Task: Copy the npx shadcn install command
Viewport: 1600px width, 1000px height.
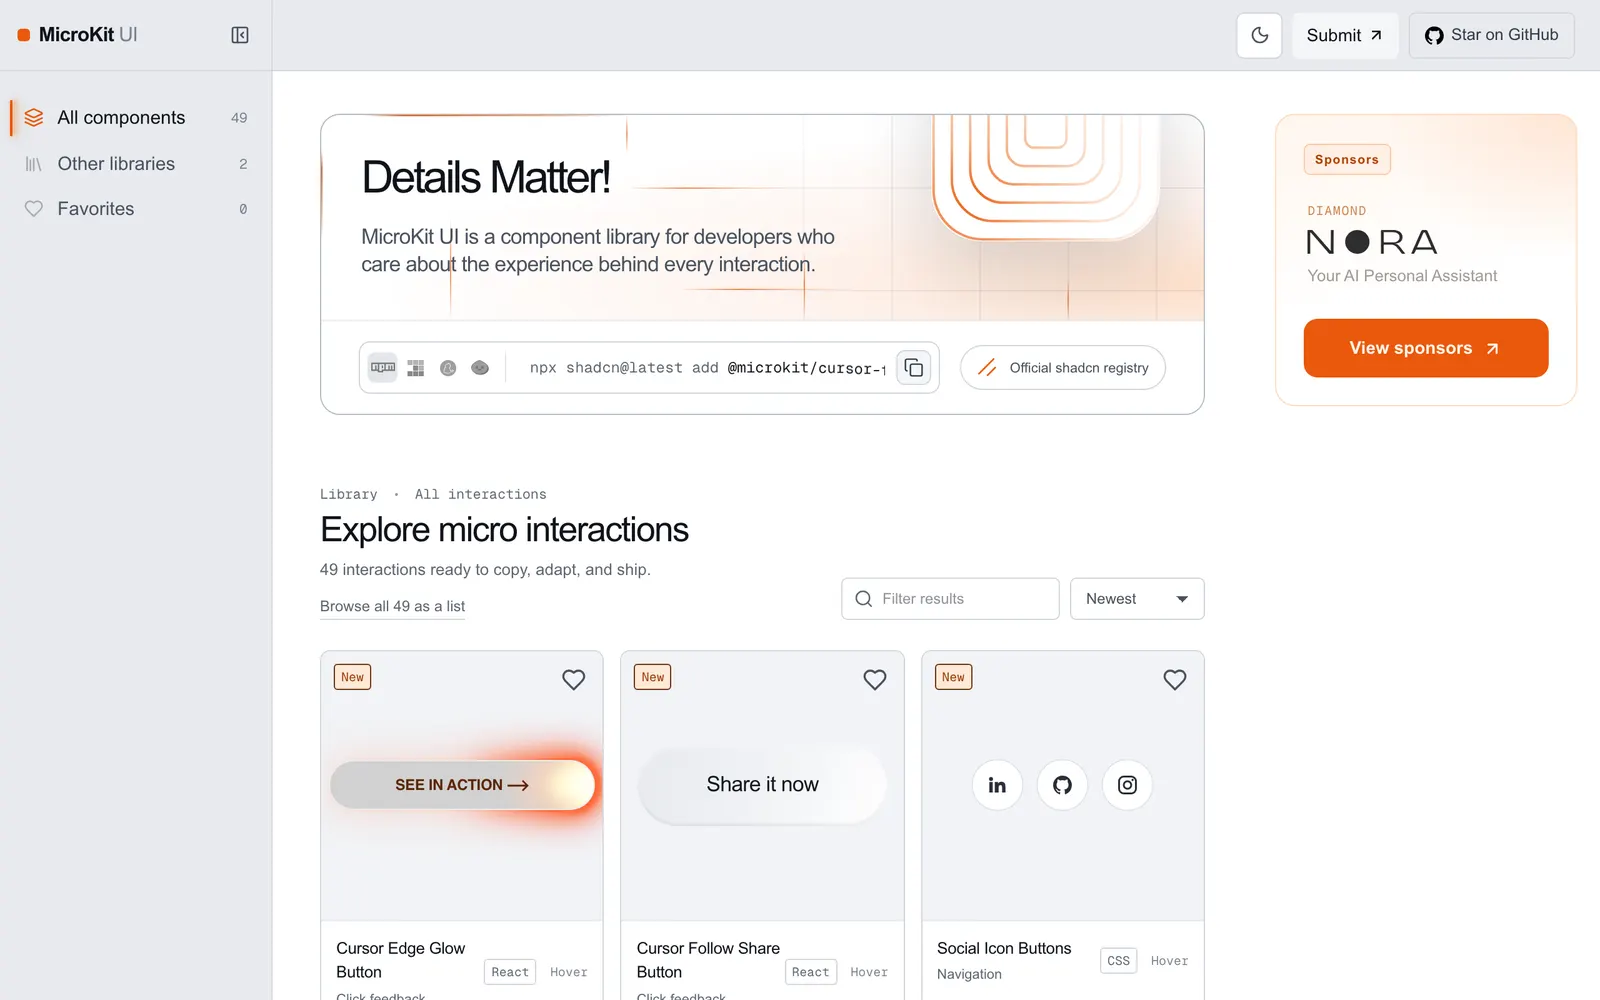Action: (x=914, y=368)
